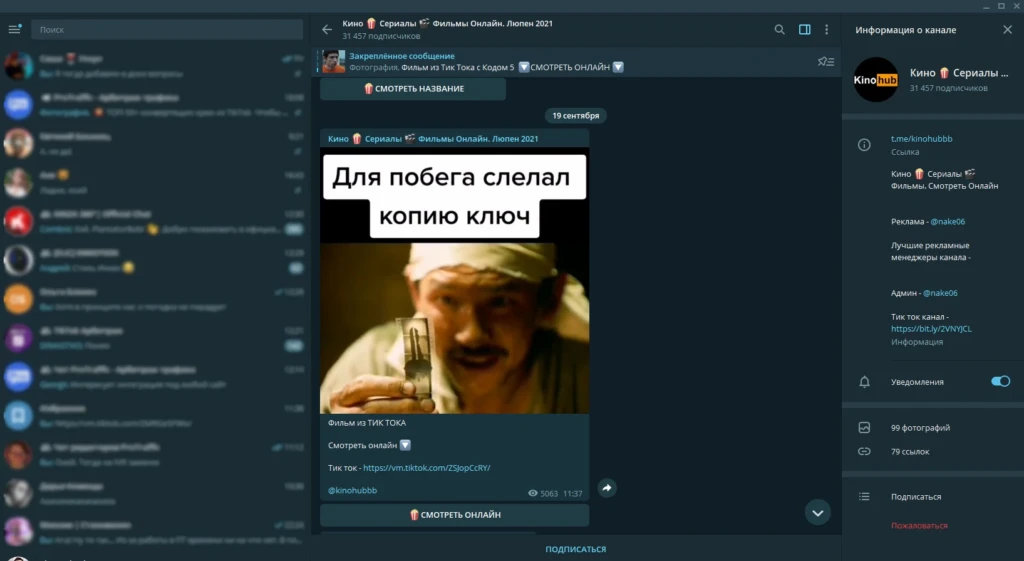Image resolution: width=1024 pixels, height=561 pixels.
Task: Toggle the Уведомления notifications switch
Action: tap(1000, 381)
